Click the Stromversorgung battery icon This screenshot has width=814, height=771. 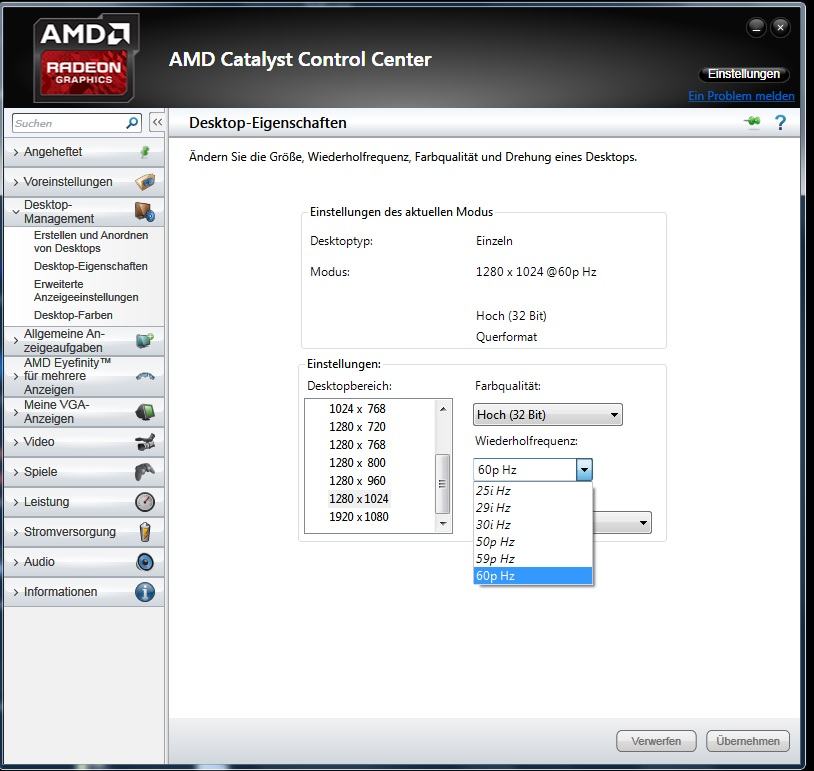pos(145,532)
